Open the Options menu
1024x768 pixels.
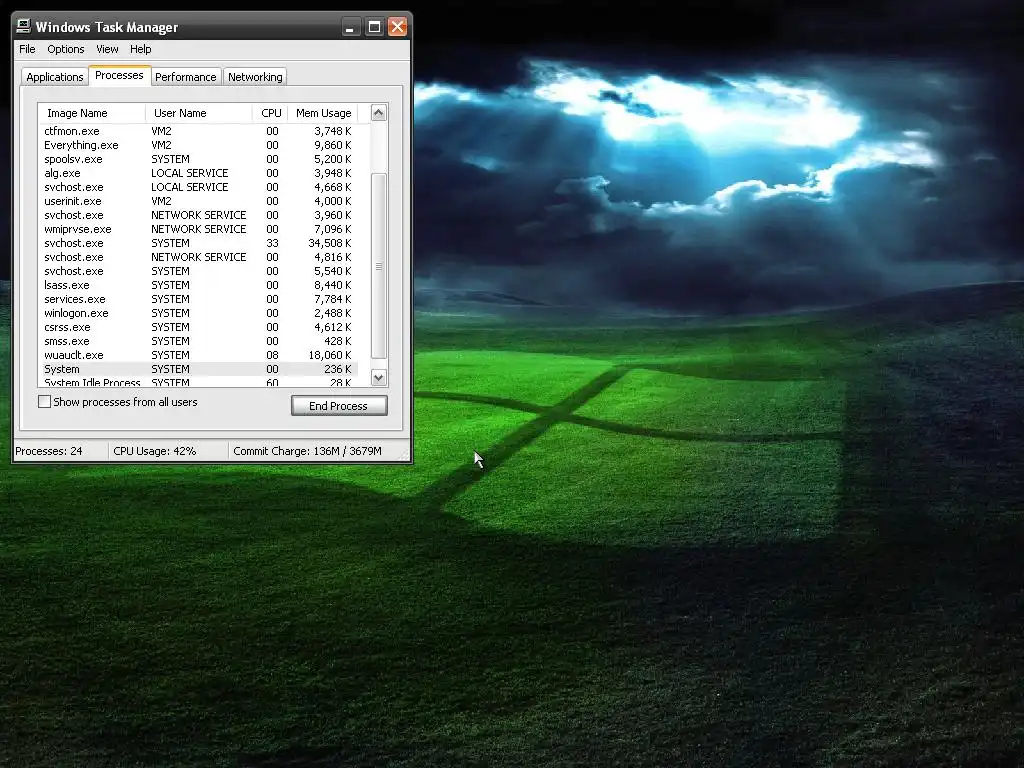coord(65,49)
